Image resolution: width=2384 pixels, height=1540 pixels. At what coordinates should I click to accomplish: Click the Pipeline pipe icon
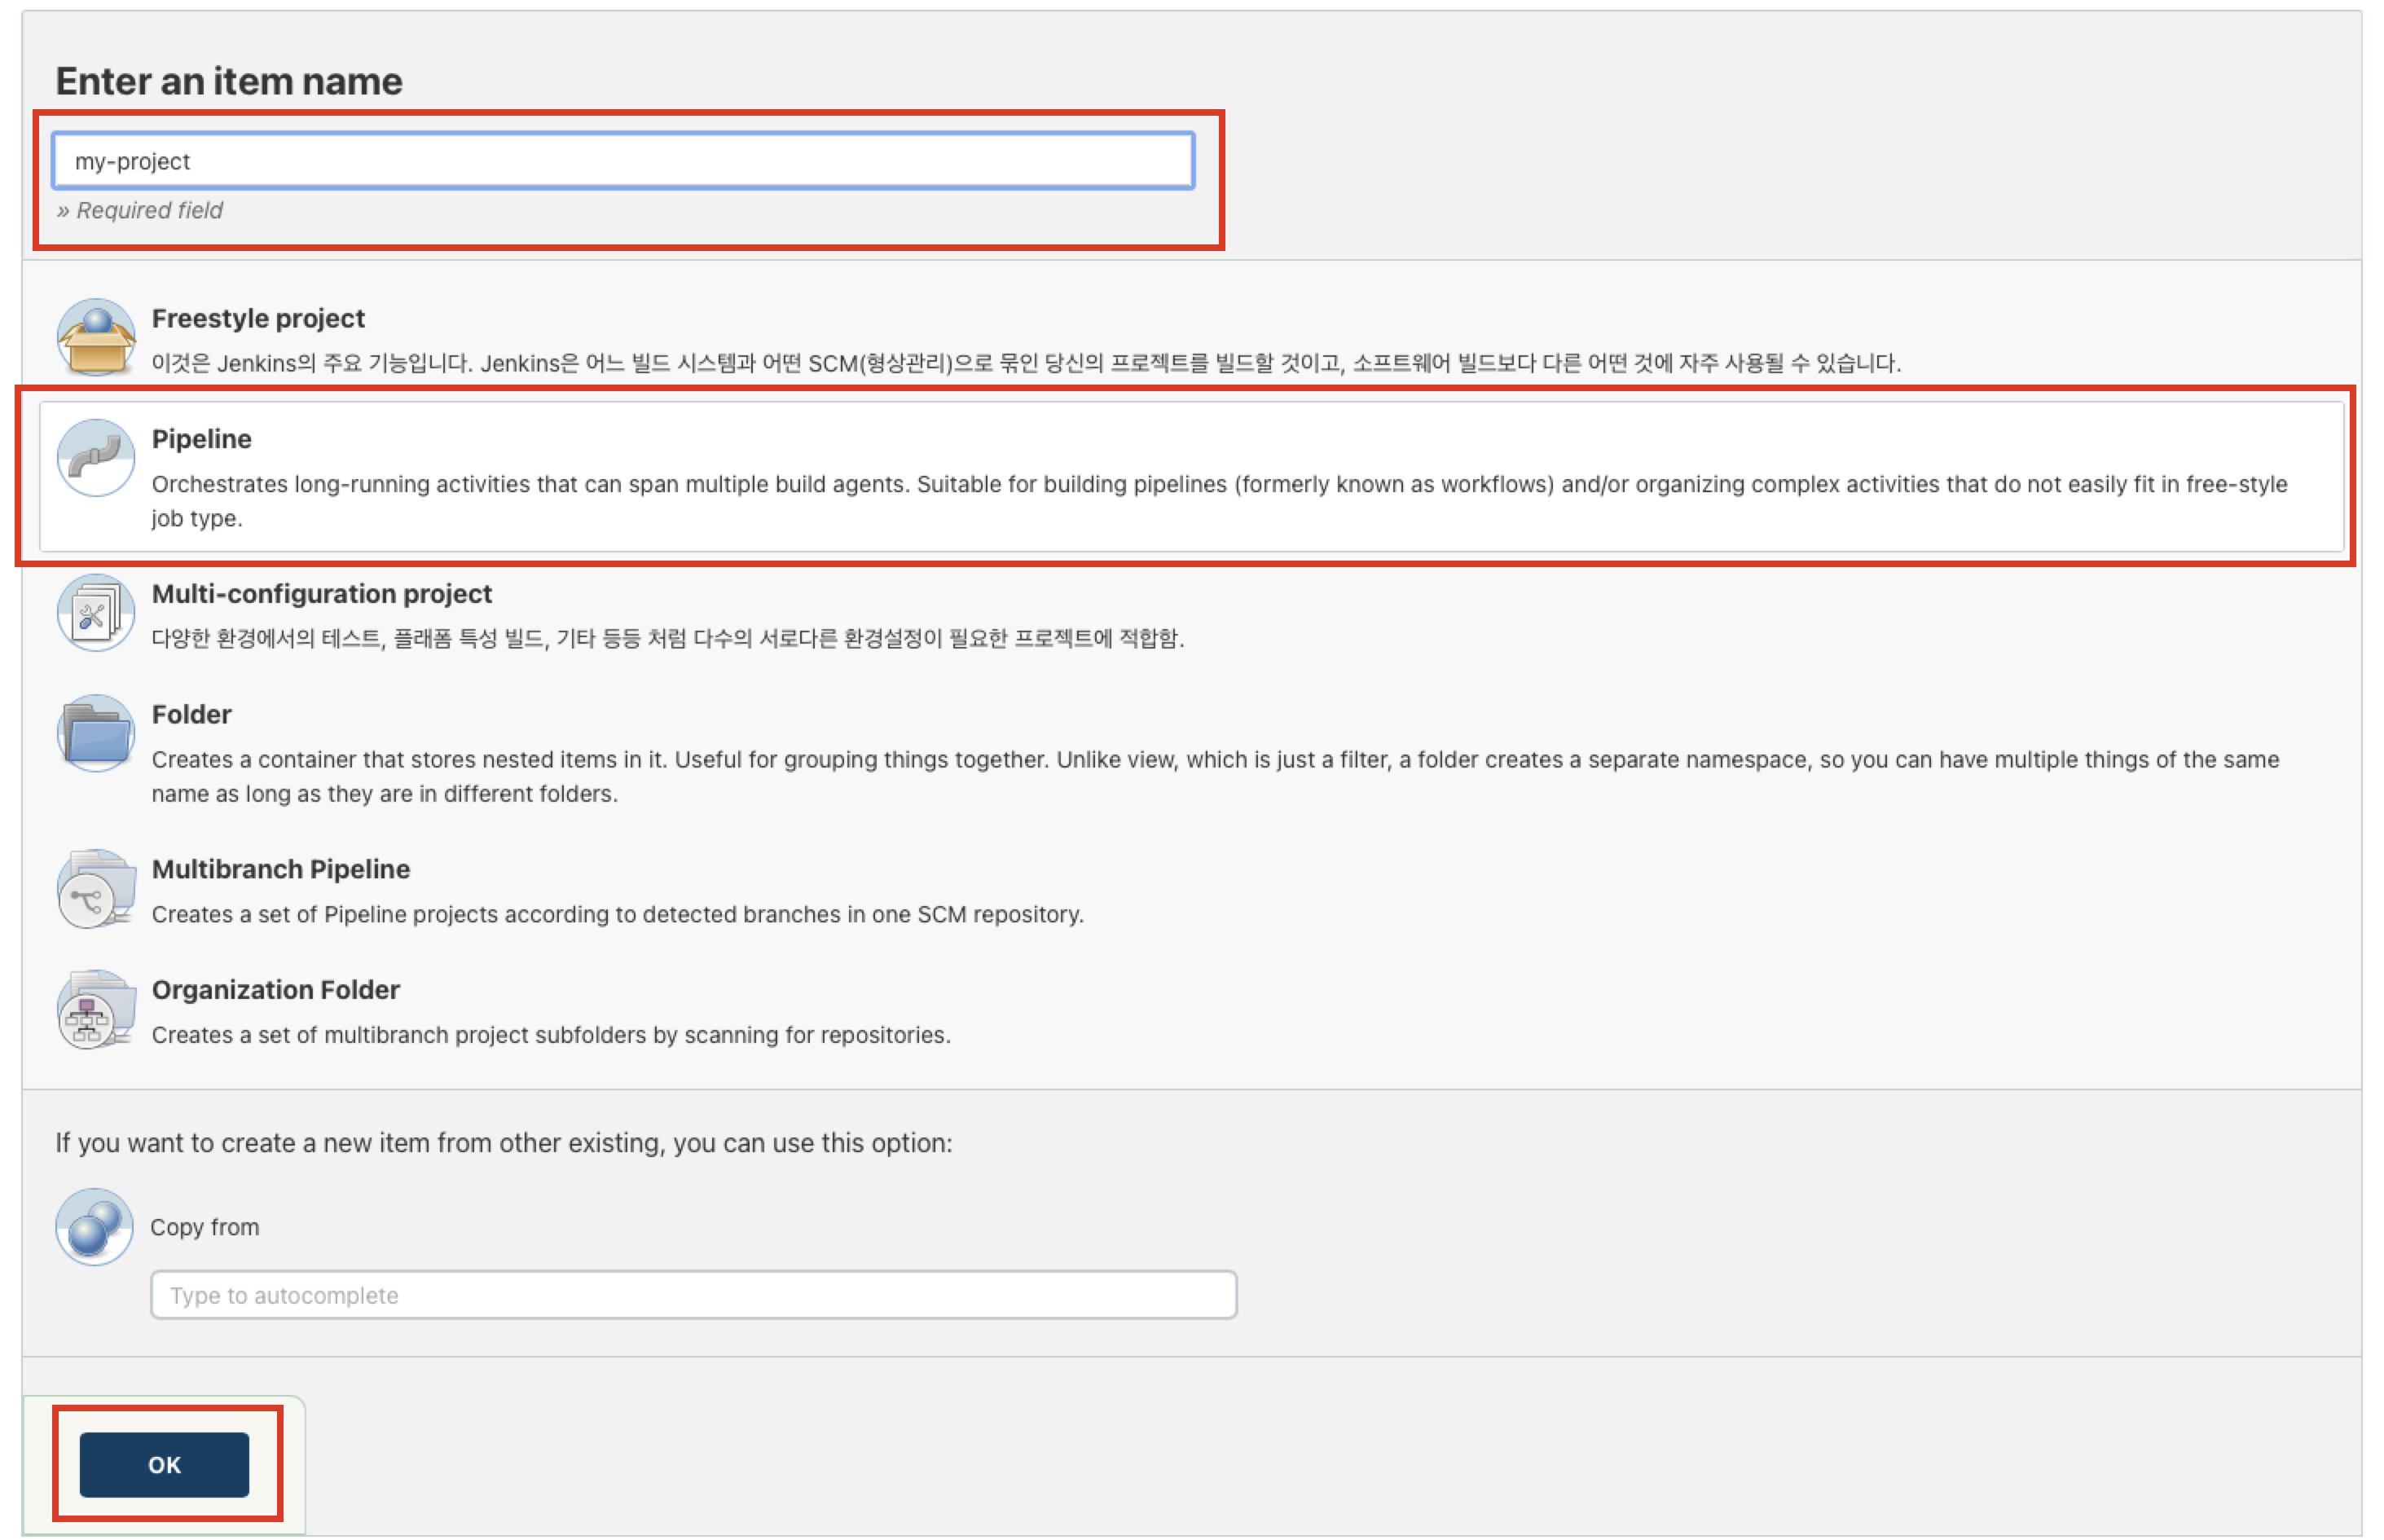[96, 458]
